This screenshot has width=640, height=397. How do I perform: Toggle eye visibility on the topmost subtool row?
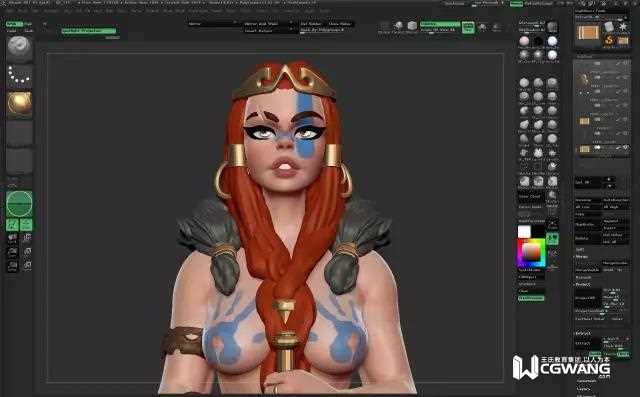click(625, 63)
